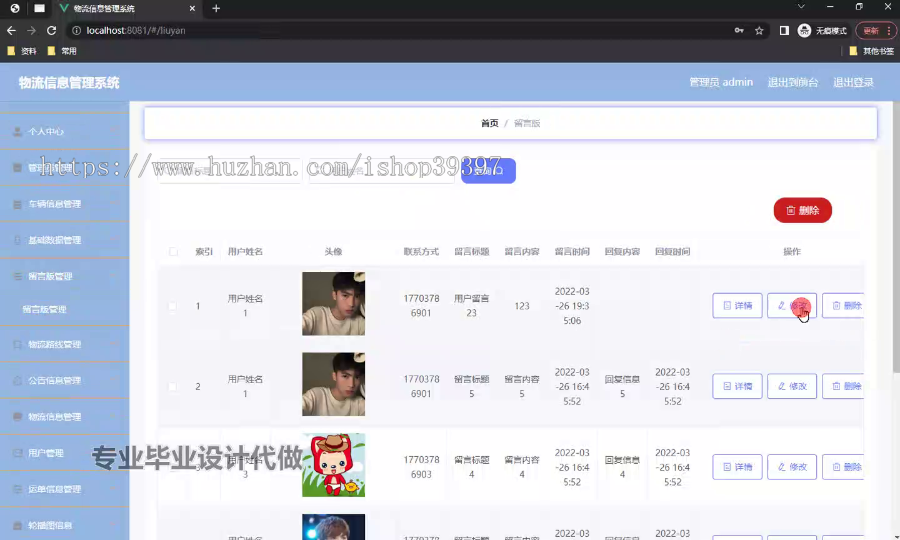
Task: Click 修改 for the index 1 row
Action: (792, 306)
